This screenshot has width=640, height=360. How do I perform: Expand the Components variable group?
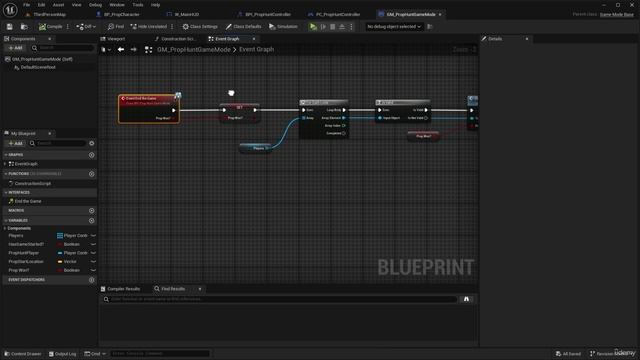(5, 228)
